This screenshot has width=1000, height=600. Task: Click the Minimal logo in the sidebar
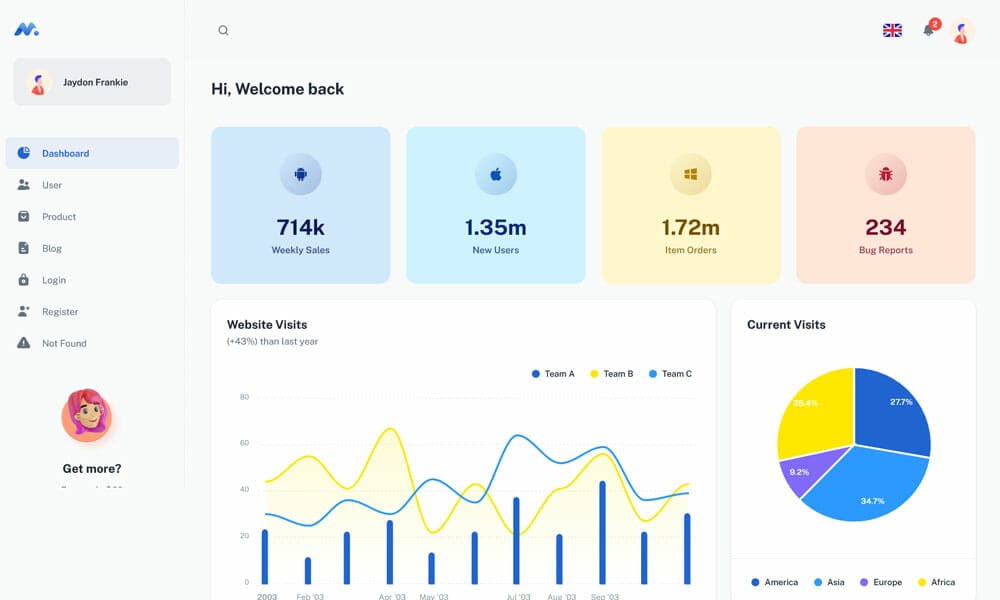coord(28,28)
